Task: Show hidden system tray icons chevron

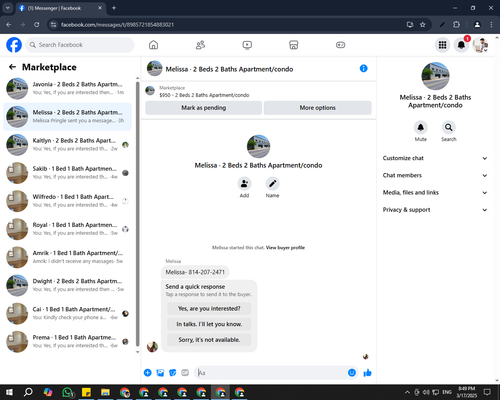Action: pyautogui.click(x=407, y=392)
